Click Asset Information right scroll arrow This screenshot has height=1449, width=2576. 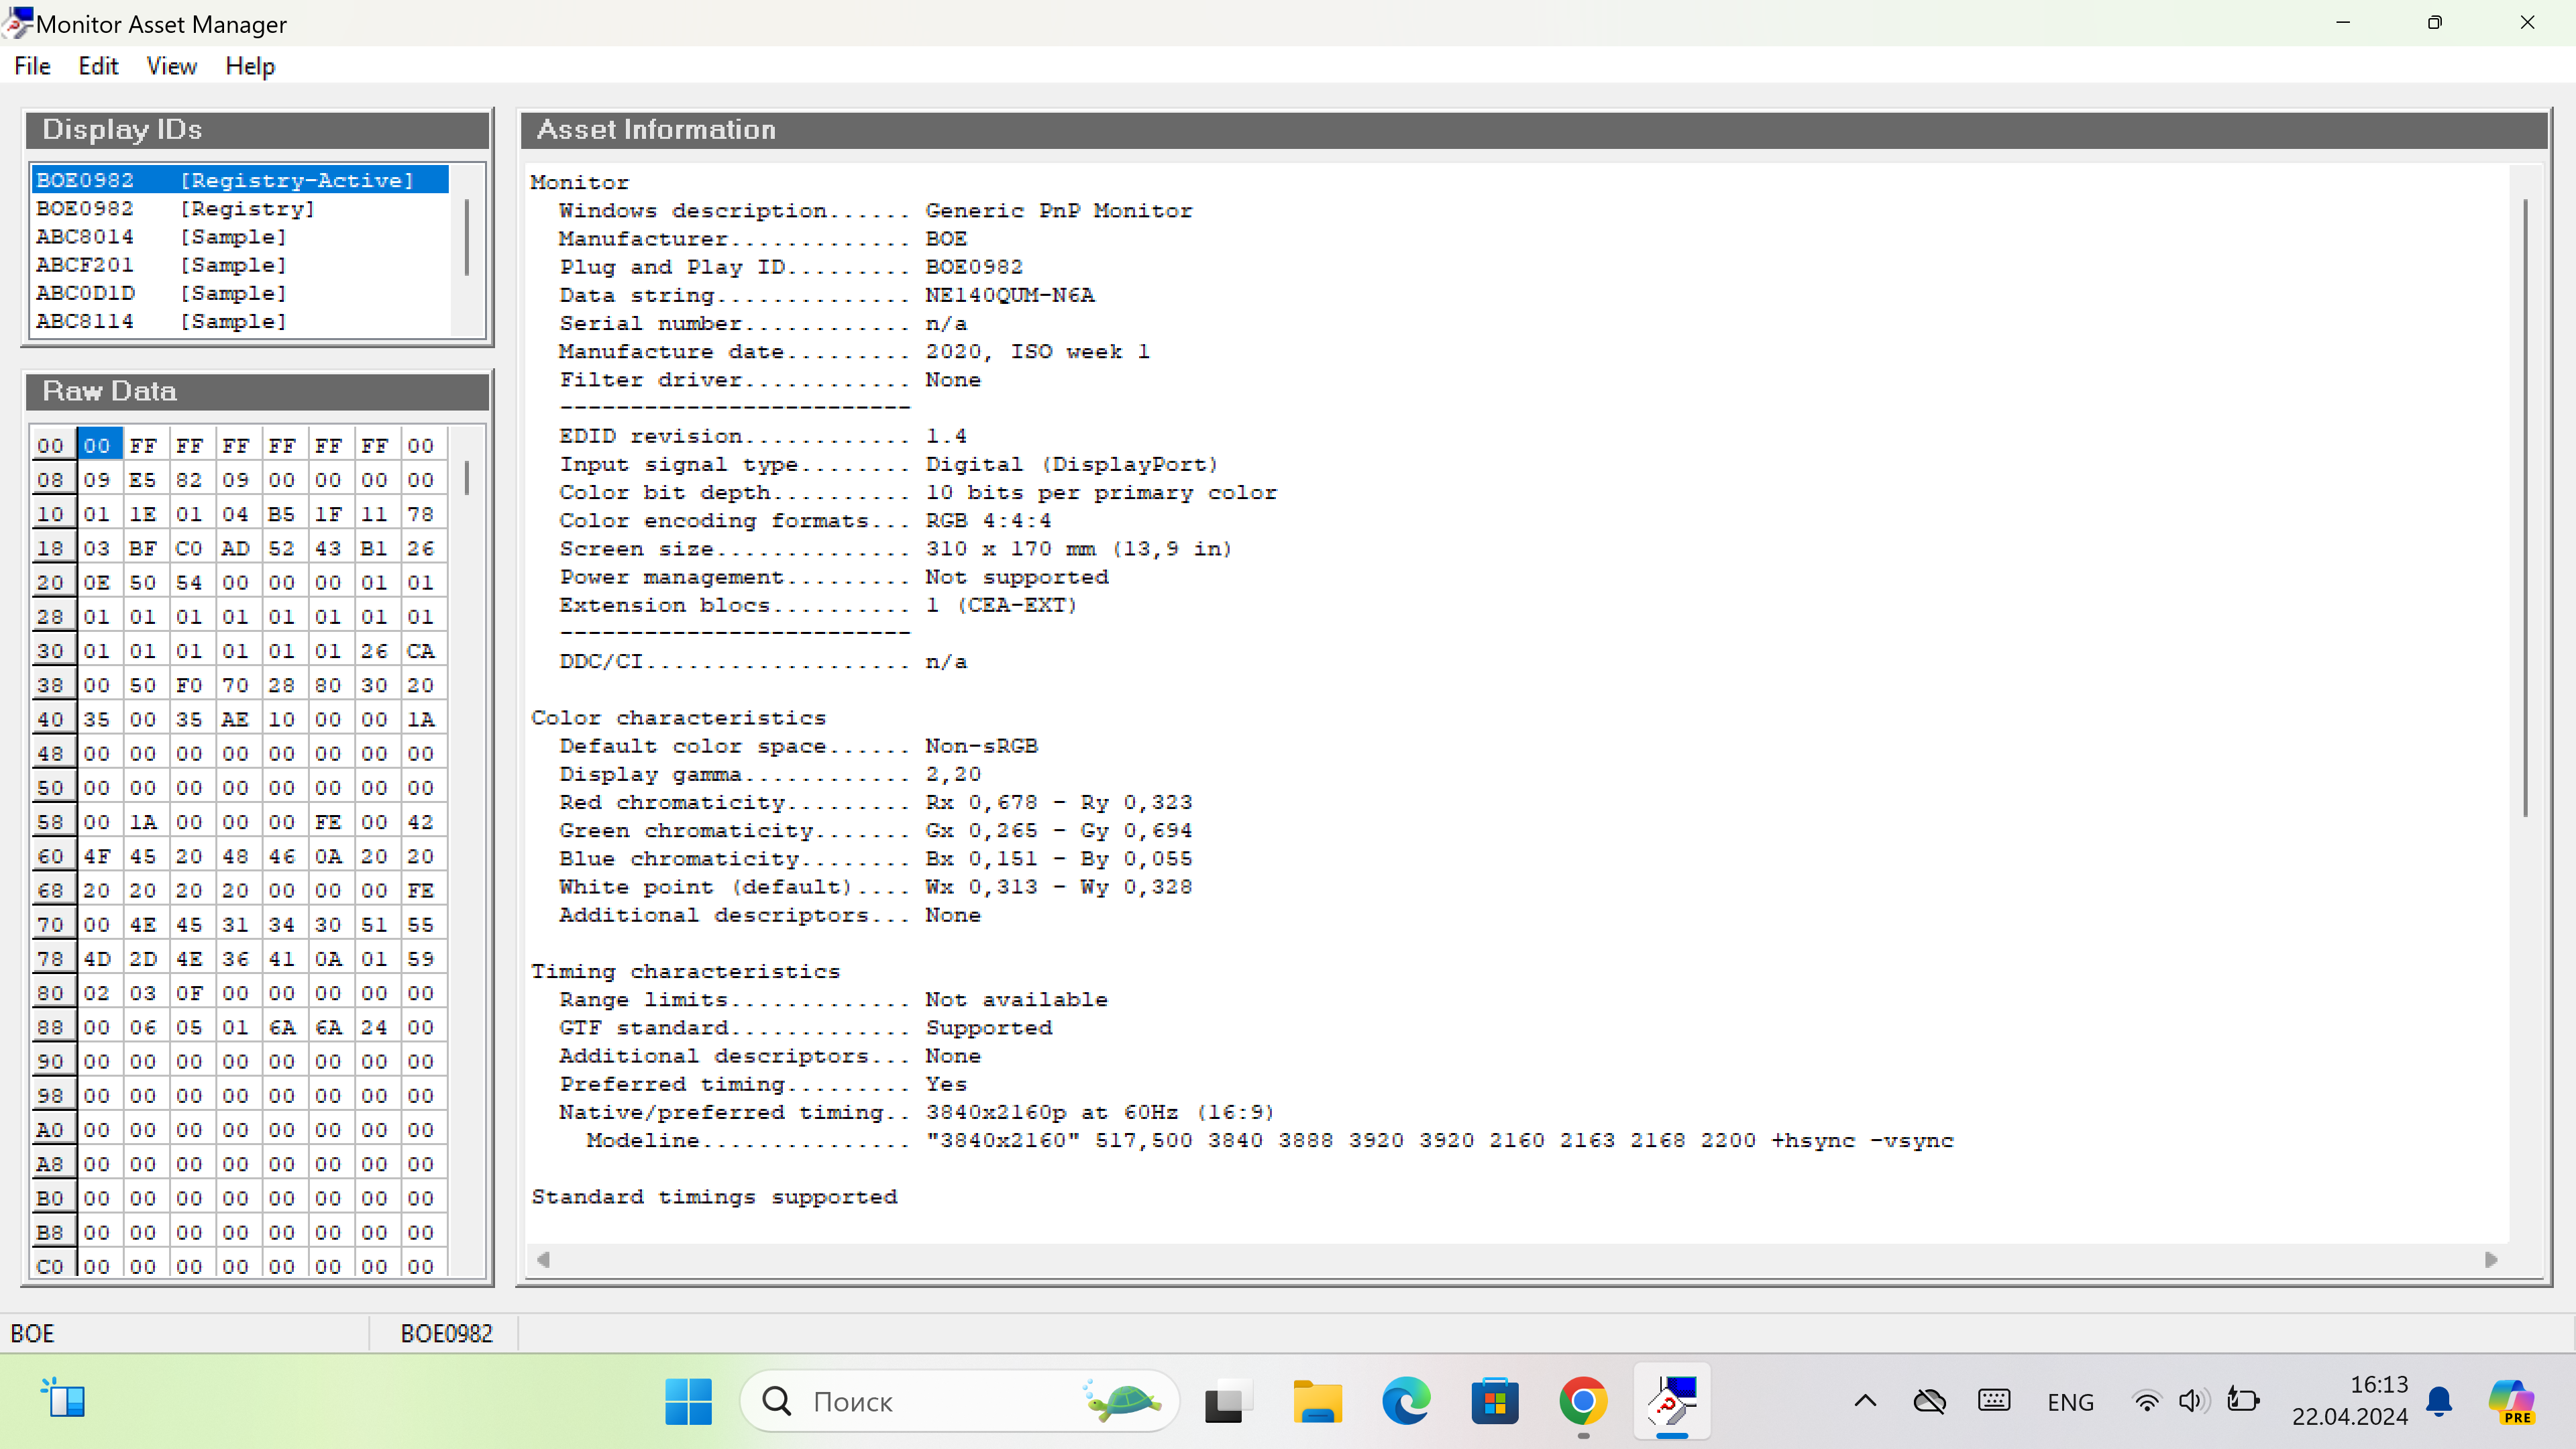point(2491,1259)
